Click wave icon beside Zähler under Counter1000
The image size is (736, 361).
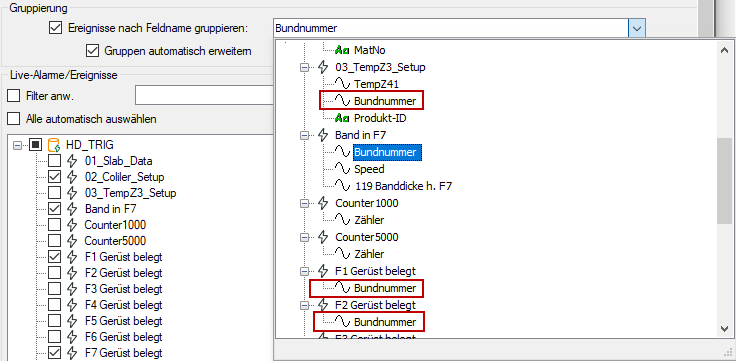(x=343, y=220)
